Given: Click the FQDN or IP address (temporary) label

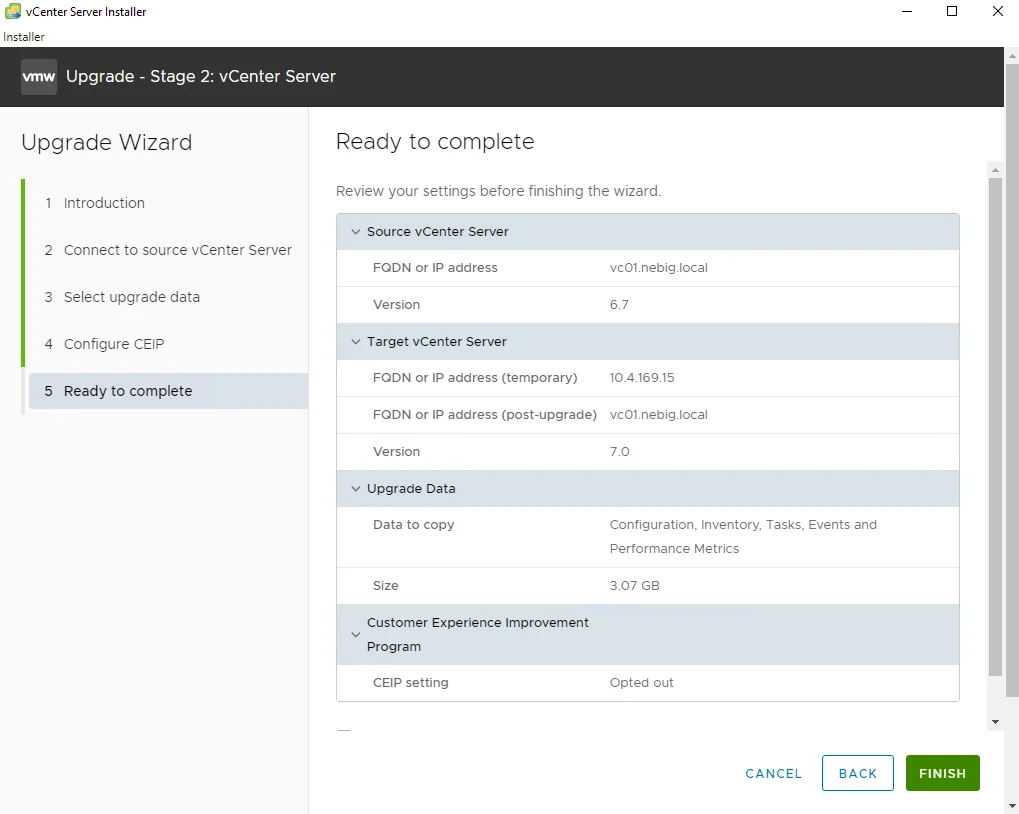Looking at the screenshot, I should point(475,377).
